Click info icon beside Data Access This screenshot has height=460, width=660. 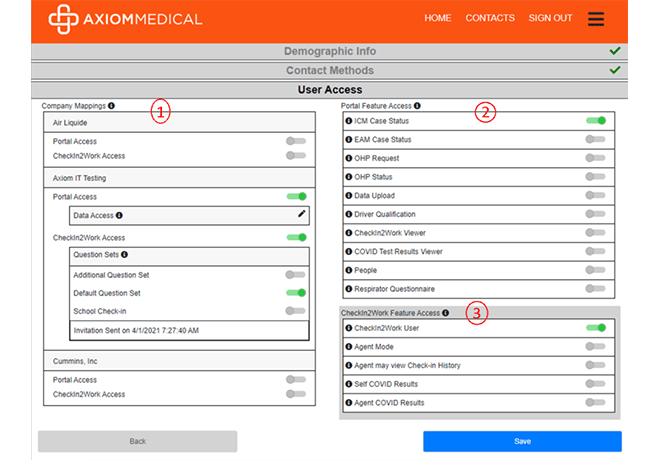119,215
